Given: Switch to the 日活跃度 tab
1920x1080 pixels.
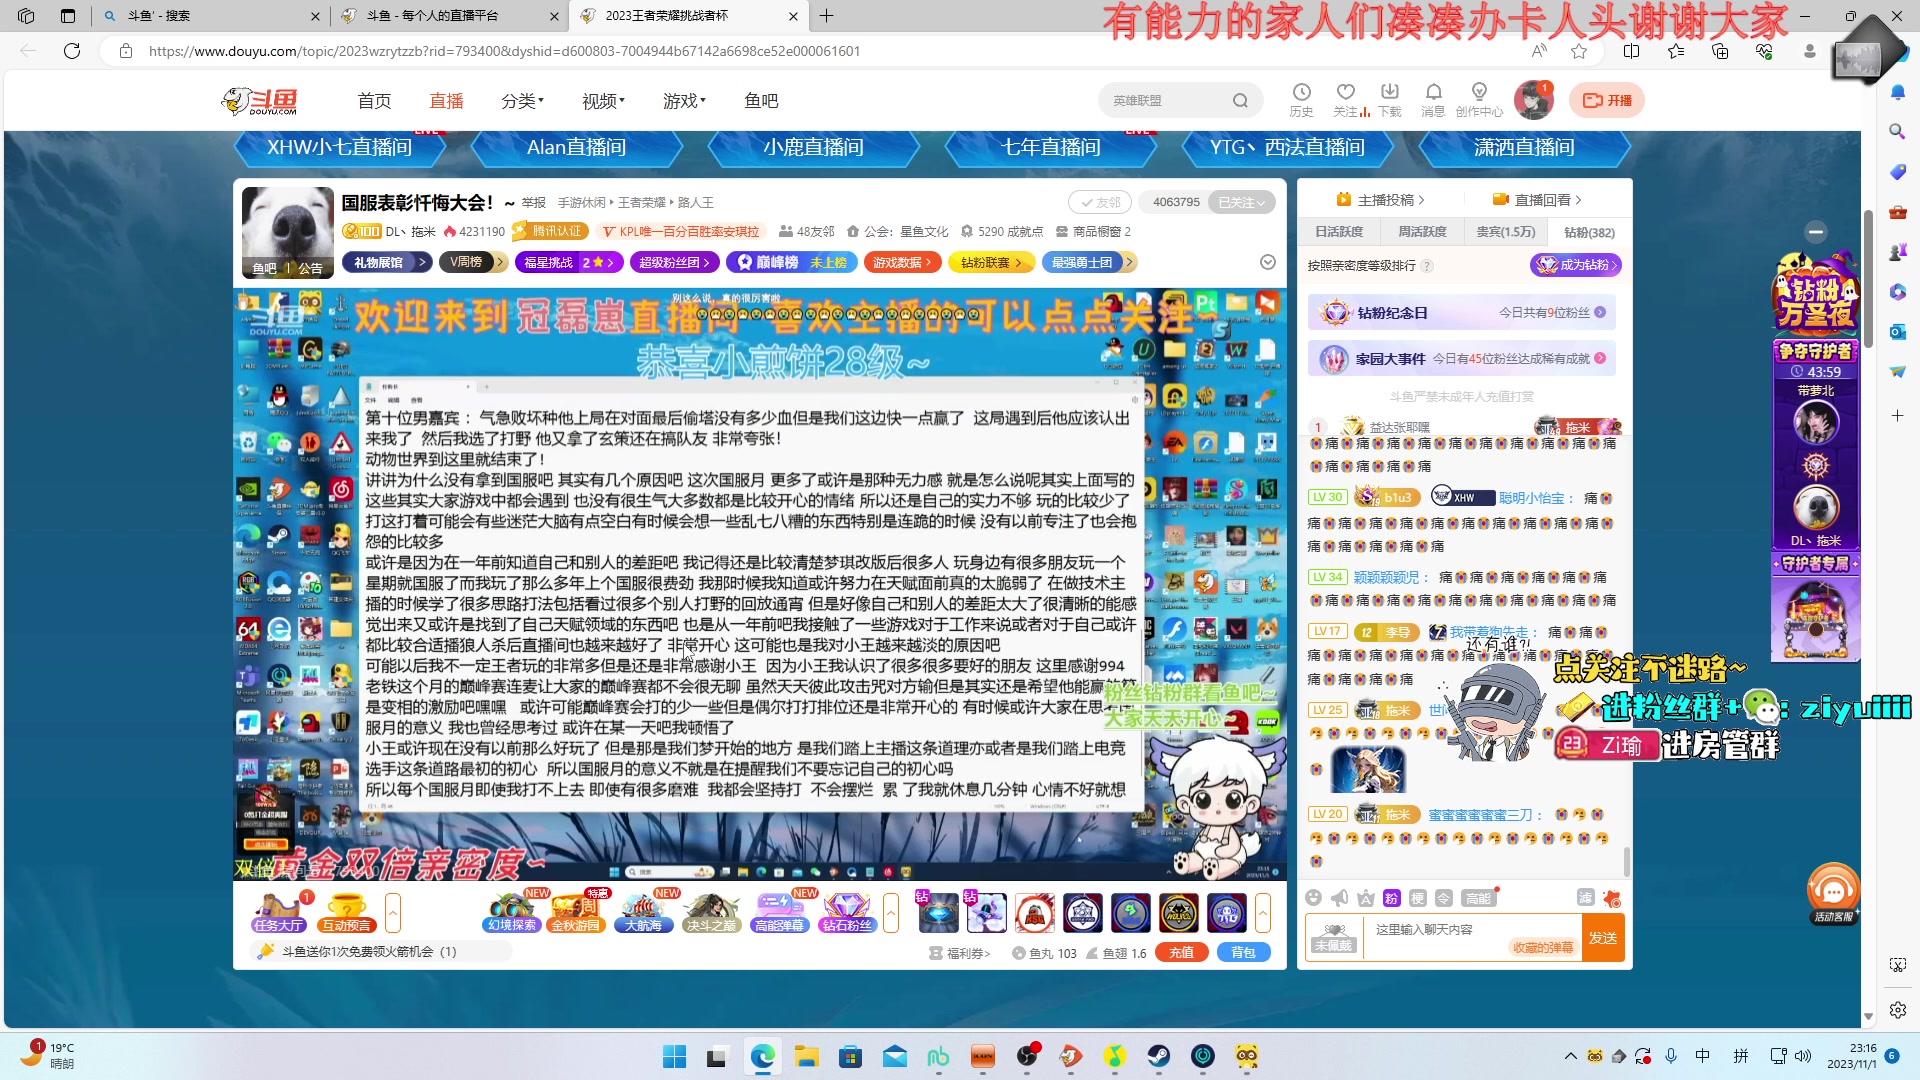Looking at the screenshot, I should 1339,231.
